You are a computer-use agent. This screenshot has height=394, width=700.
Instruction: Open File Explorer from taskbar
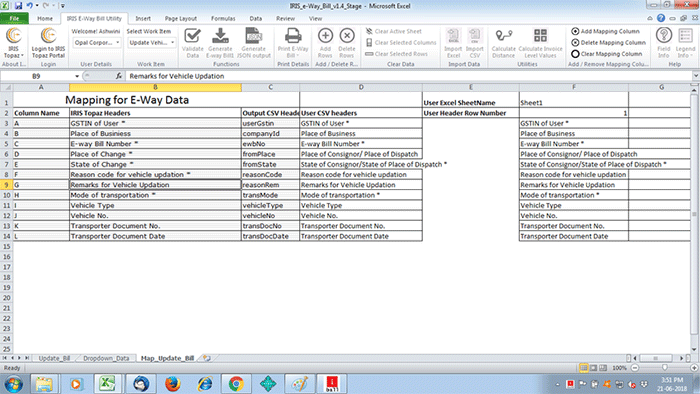coord(44,384)
